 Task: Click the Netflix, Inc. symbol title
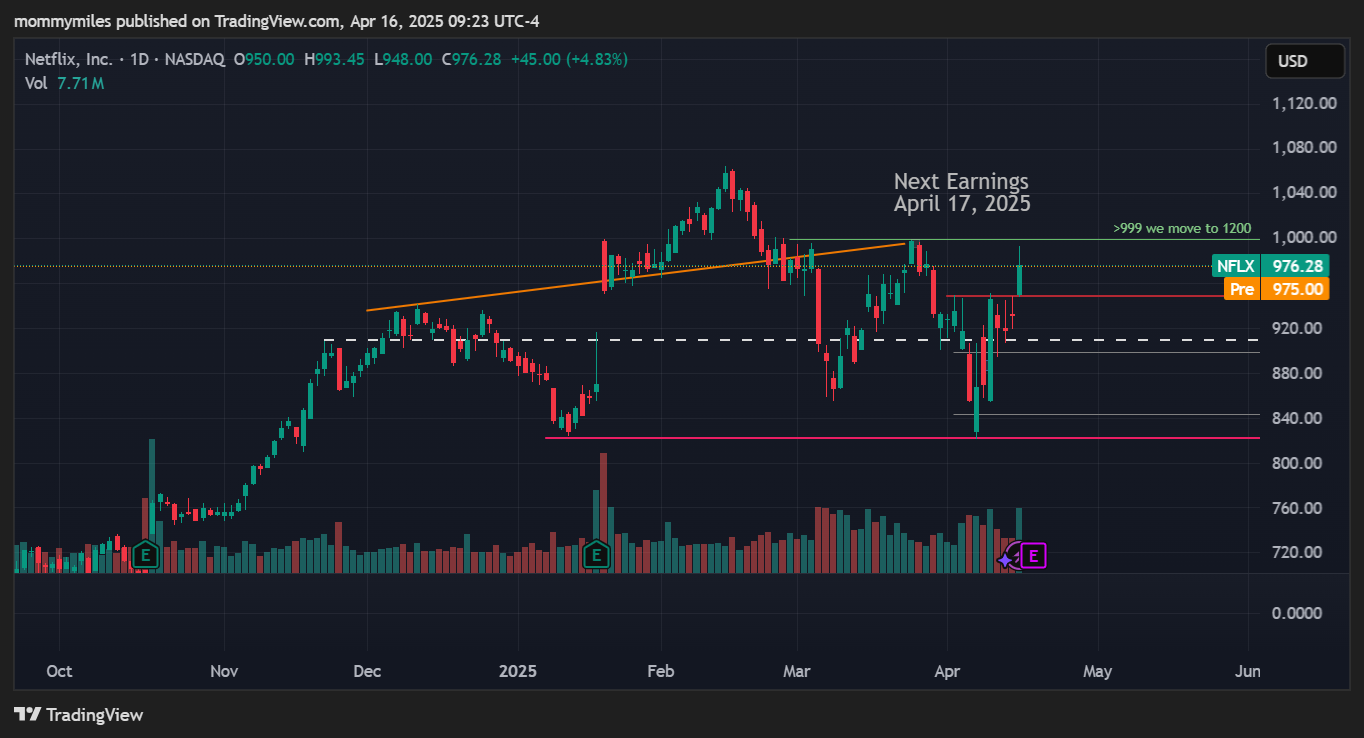pos(68,60)
